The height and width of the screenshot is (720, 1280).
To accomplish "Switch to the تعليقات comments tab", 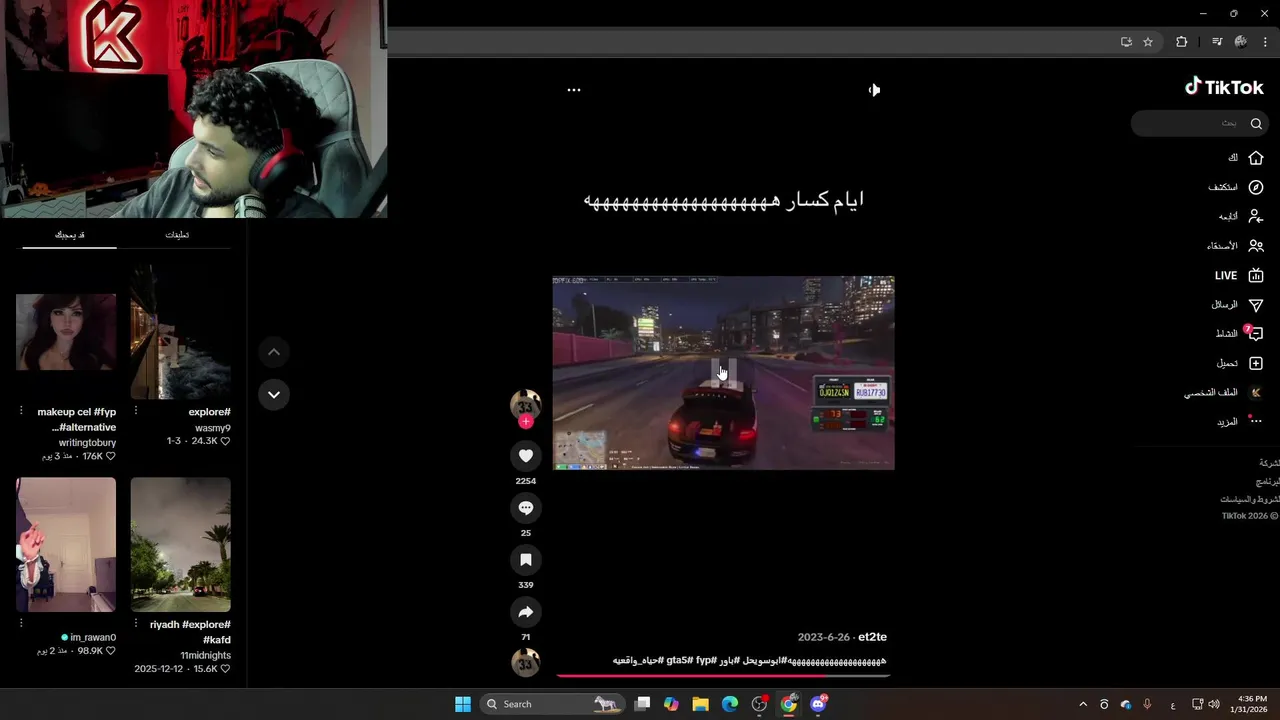I will coord(177,235).
